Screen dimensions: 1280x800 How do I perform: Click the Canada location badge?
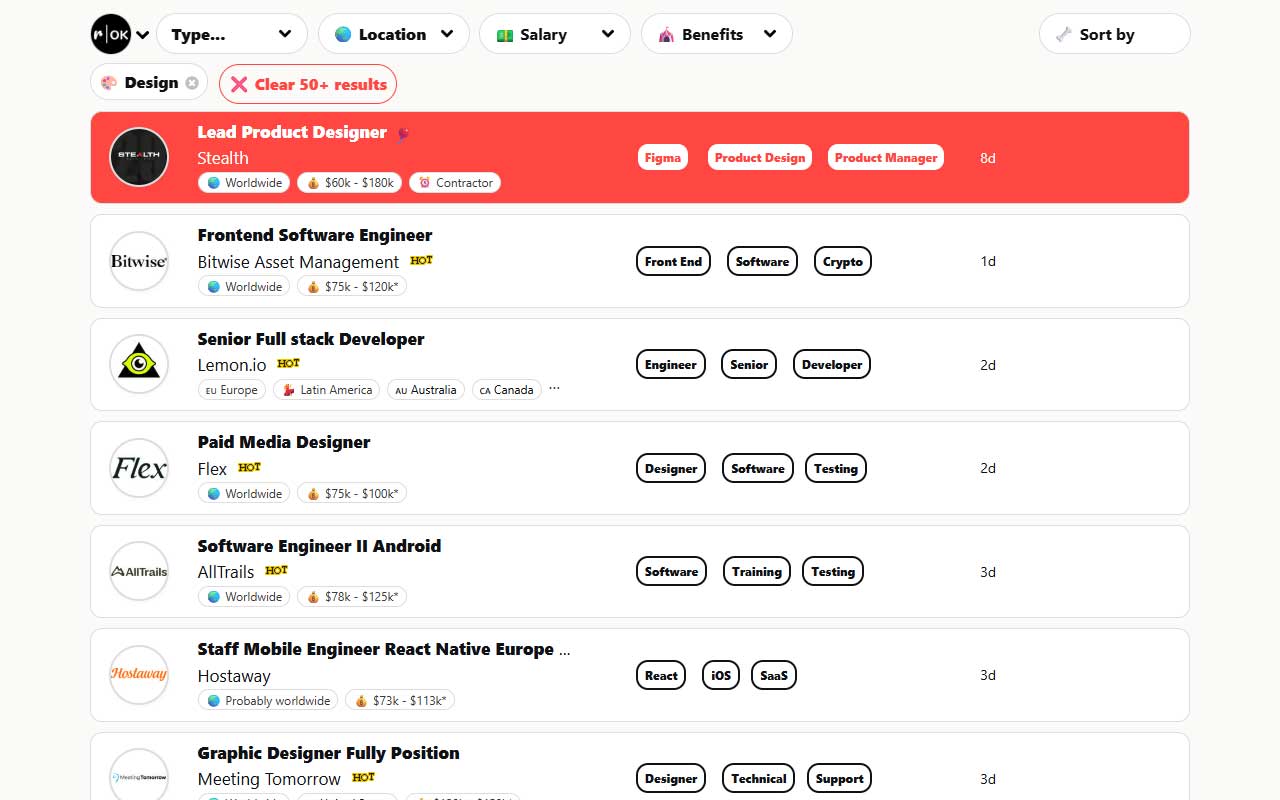click(x=507, y=390)
